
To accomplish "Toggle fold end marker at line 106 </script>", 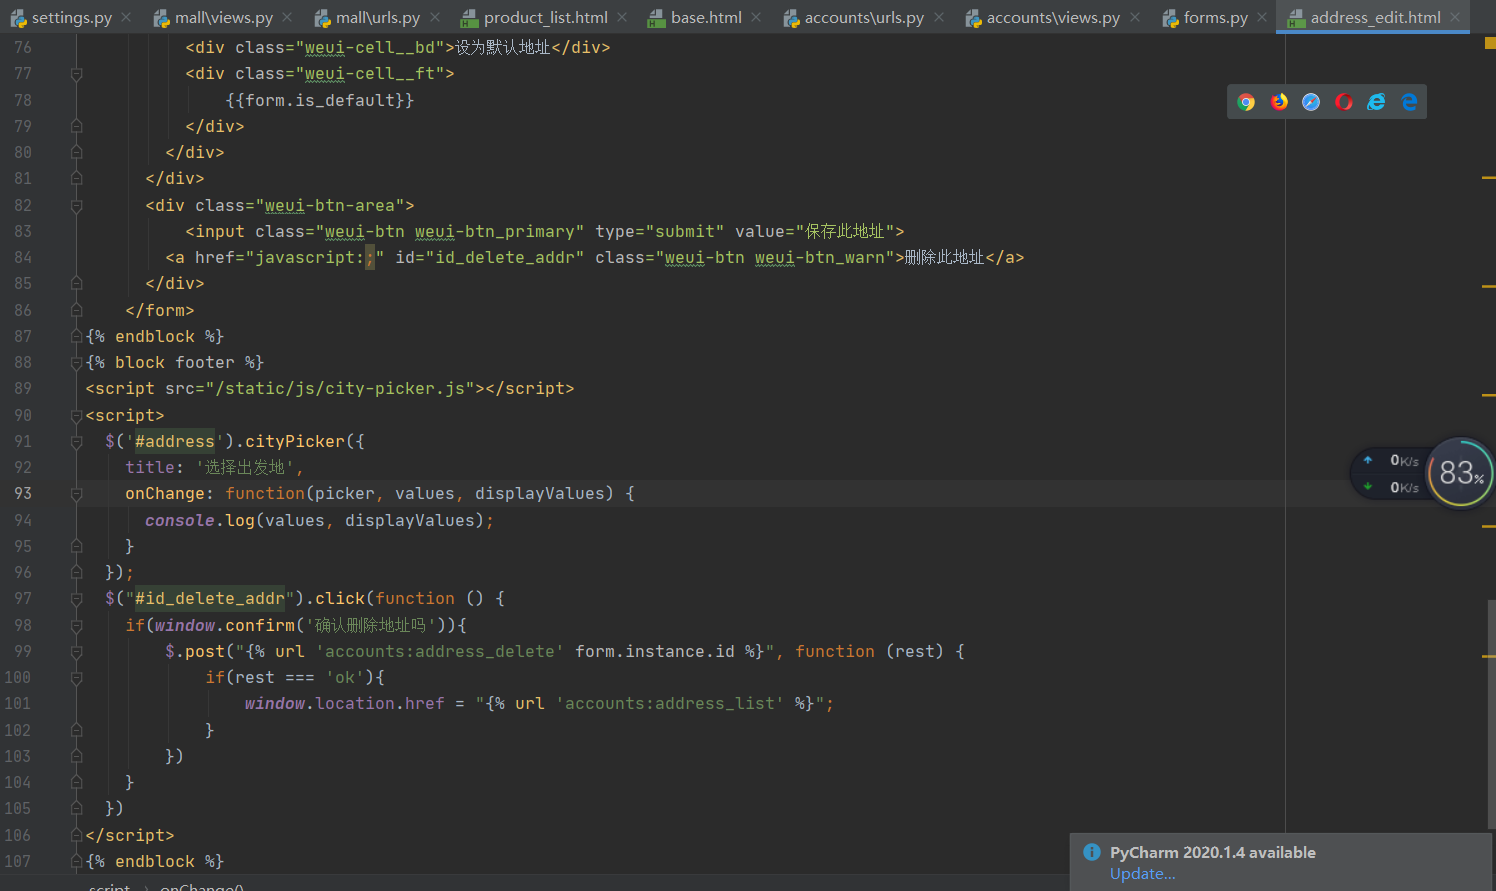I will point(76,835).
